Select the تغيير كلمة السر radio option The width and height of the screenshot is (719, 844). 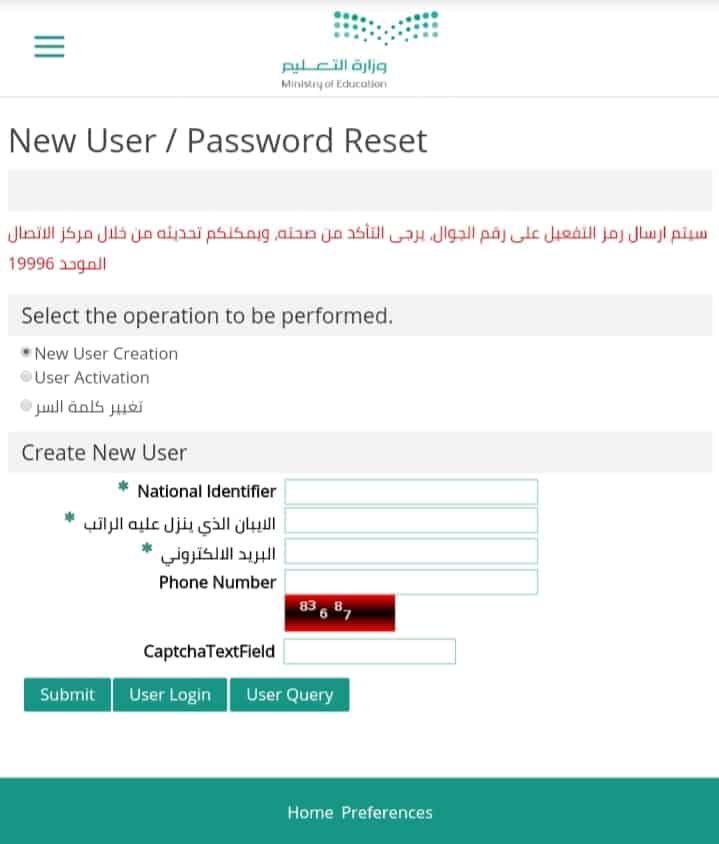25,405
